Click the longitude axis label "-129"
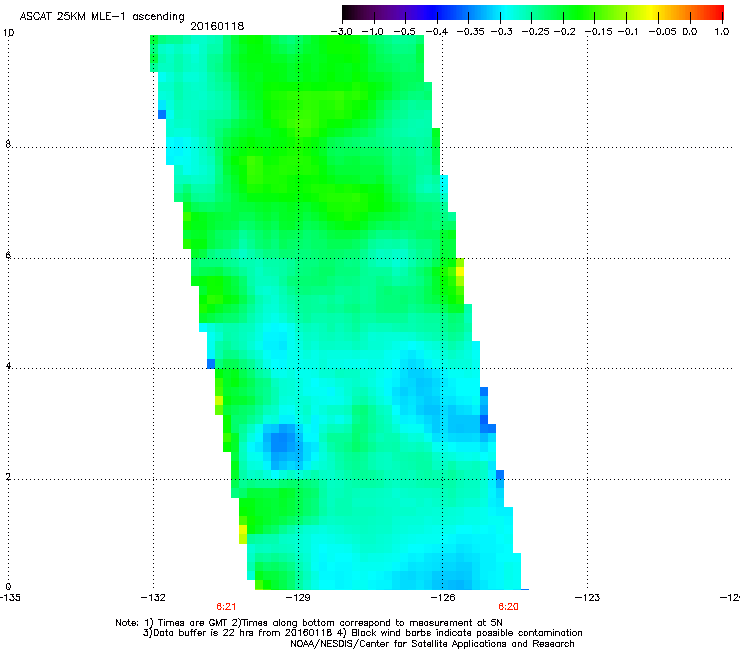This screenshot has height=650, width=740. [298, 598]
